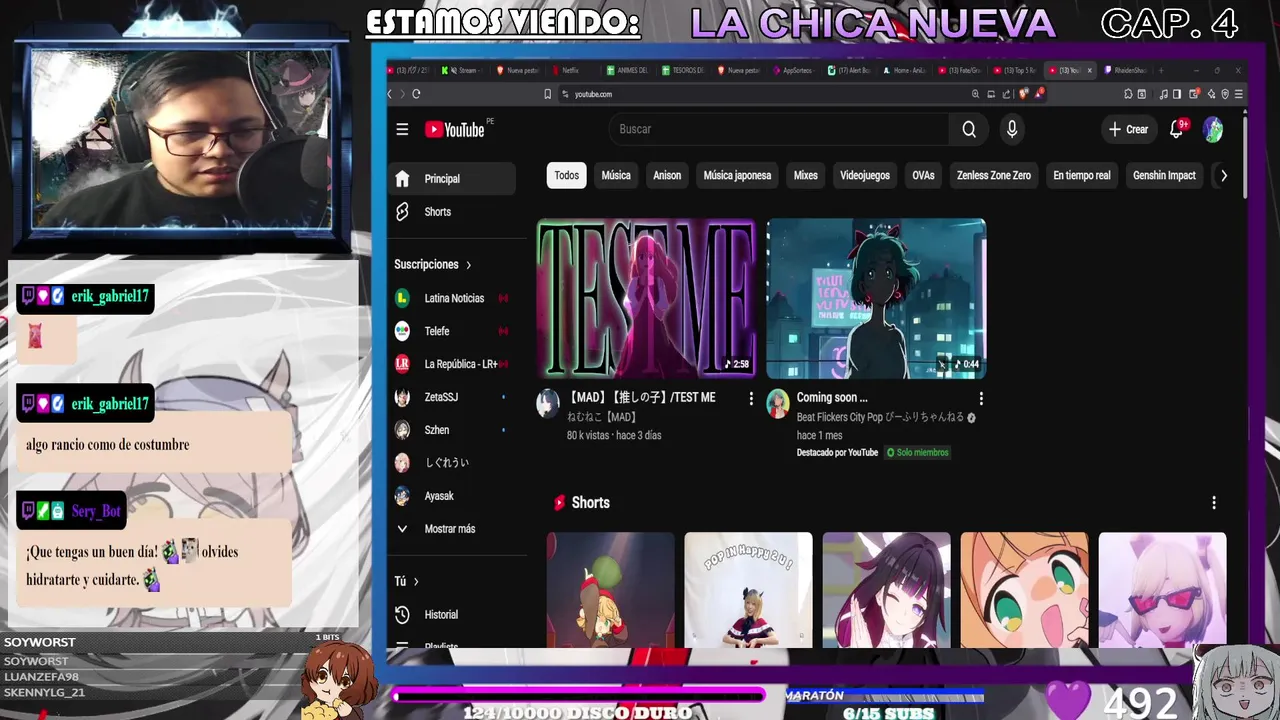Open options for Coming soon video

coord(981,399)
